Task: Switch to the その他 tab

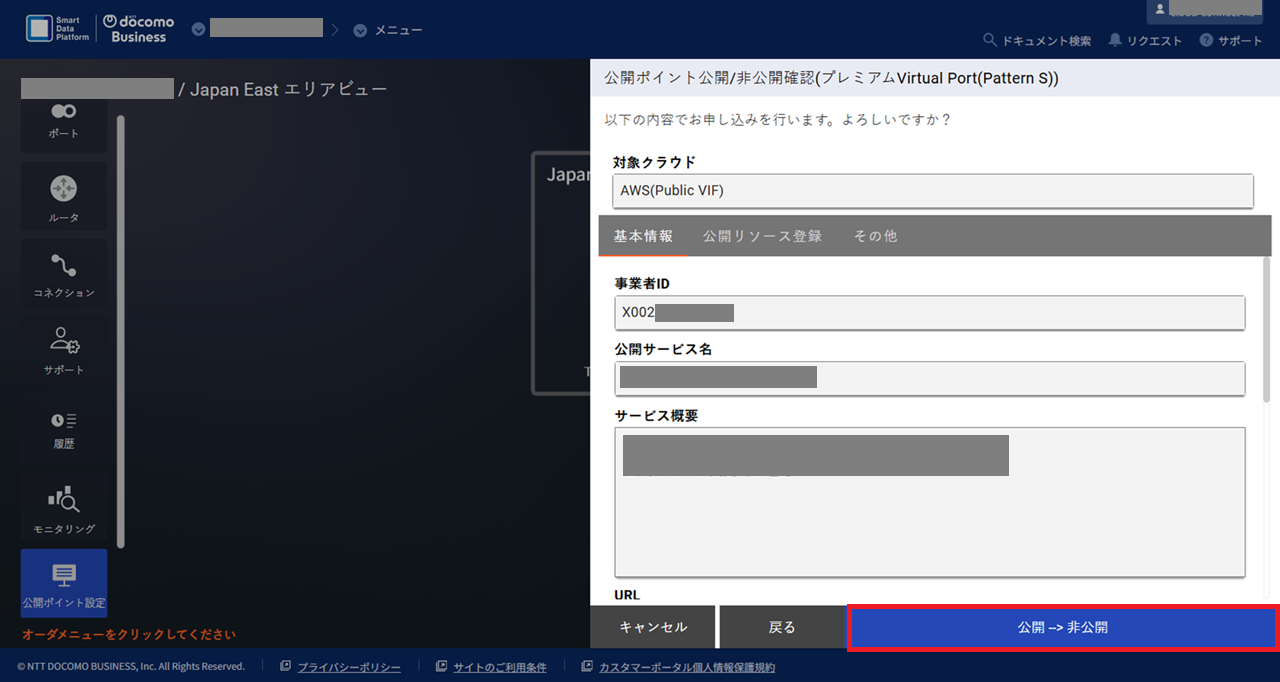Action: coord(875,235)
